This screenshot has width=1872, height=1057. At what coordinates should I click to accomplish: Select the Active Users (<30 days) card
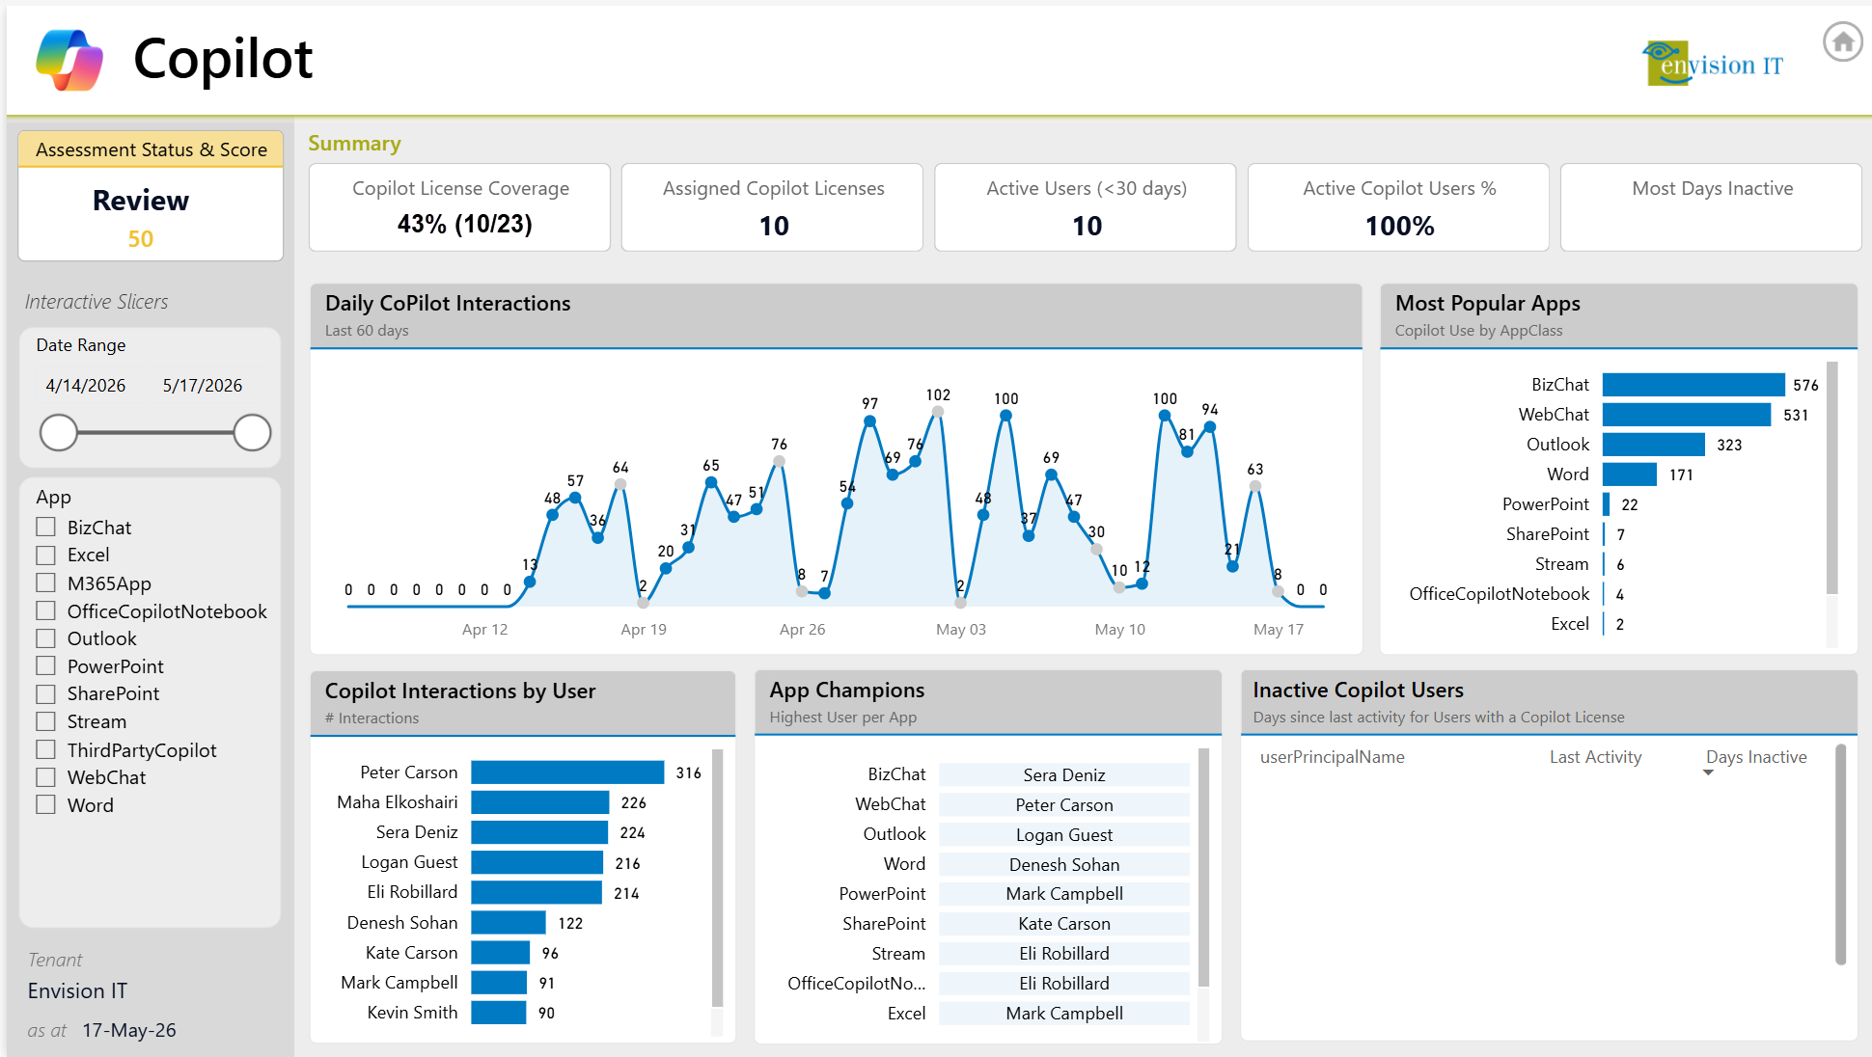point(1086,207)
